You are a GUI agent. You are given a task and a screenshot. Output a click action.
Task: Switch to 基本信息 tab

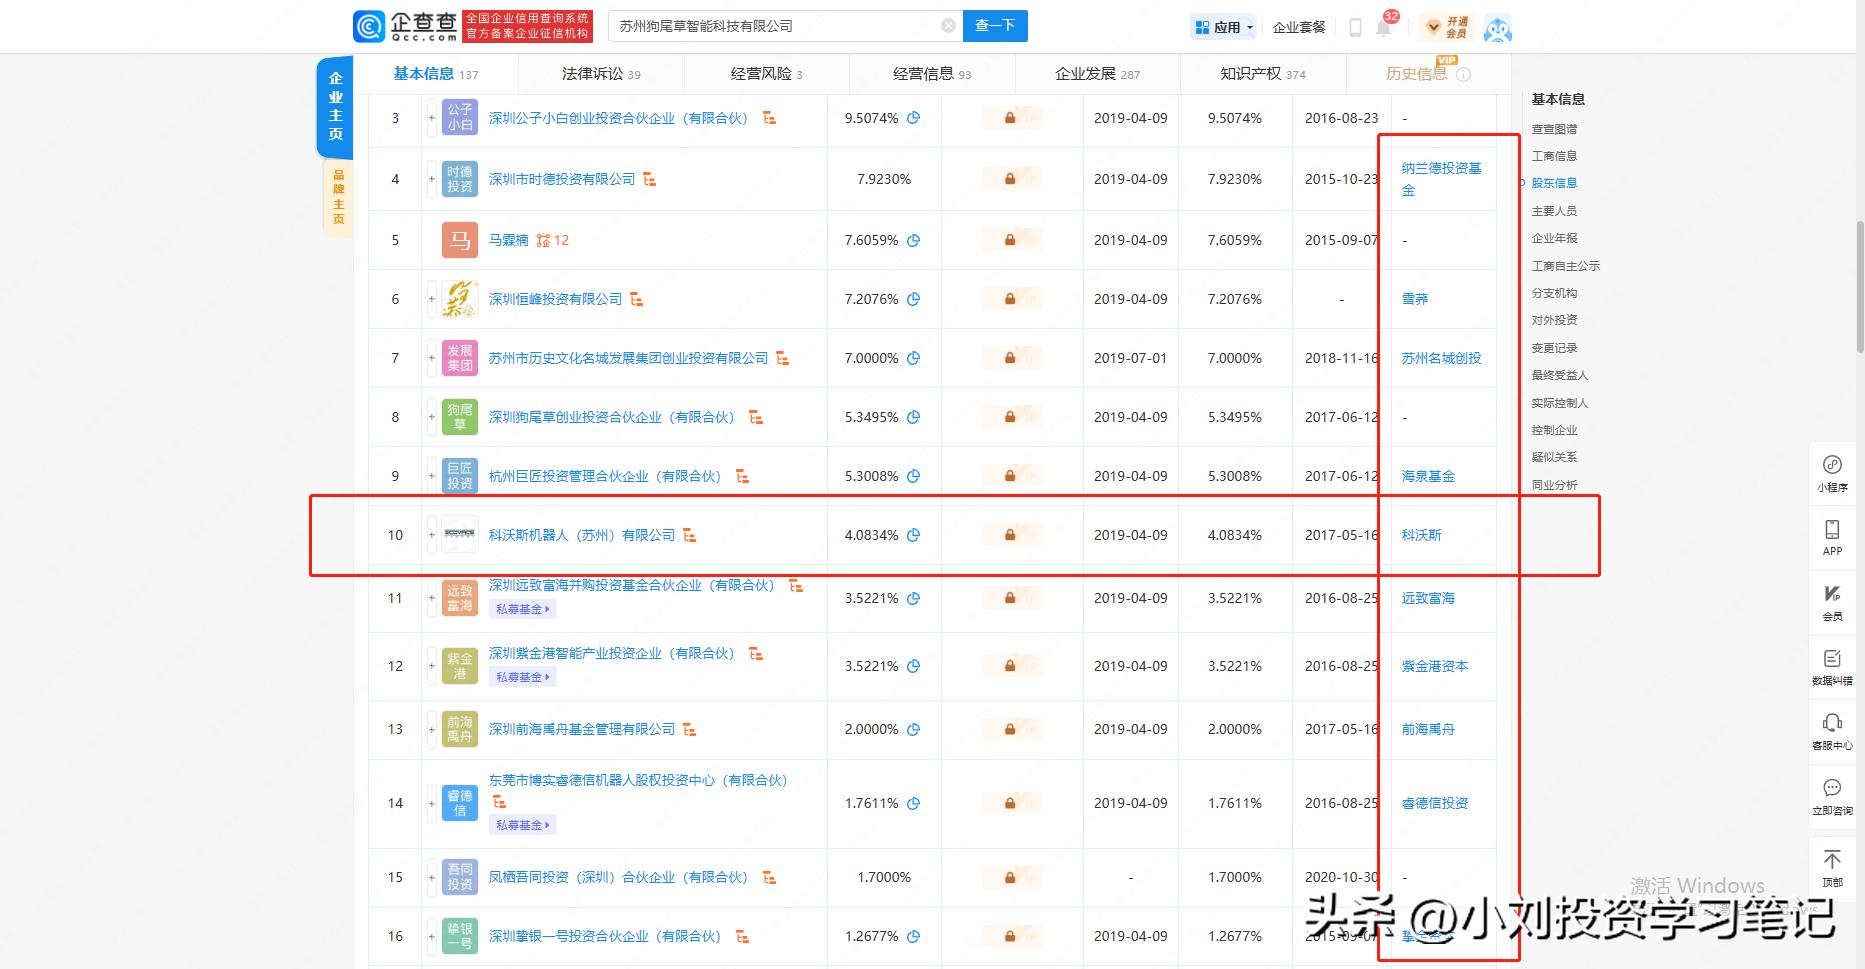(x=436, y=74)
